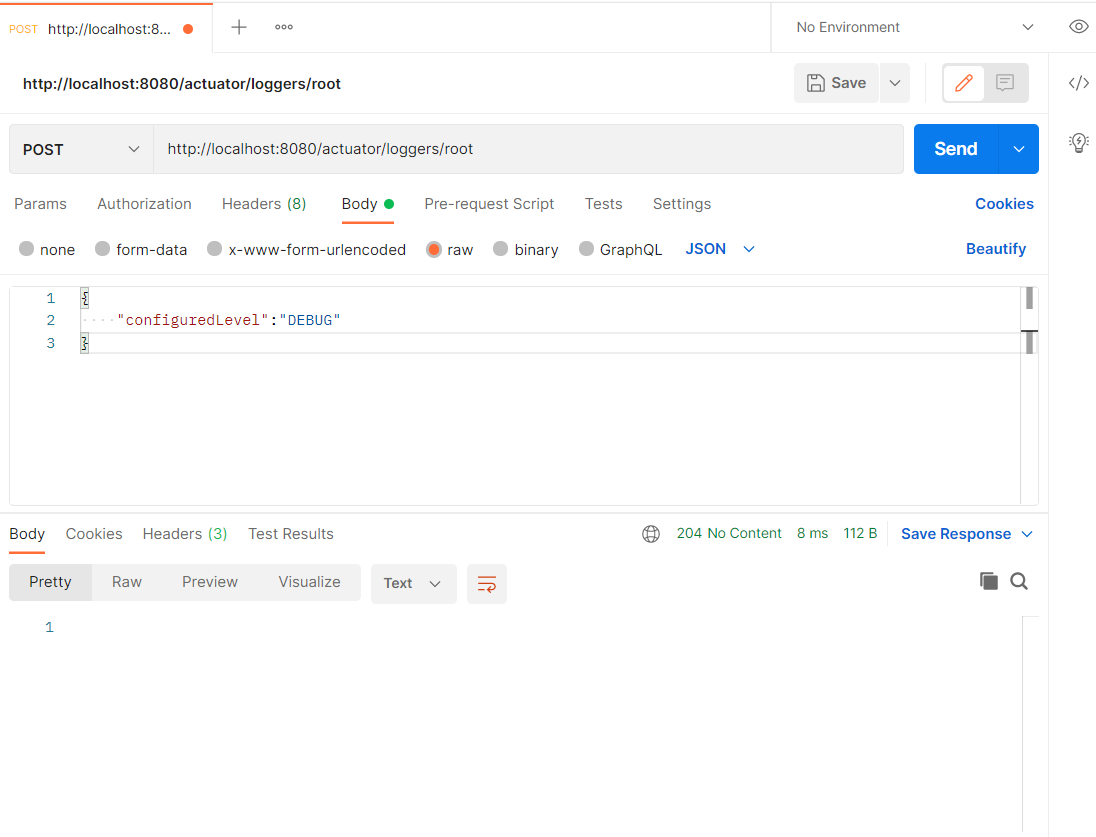Switch response view to Raw
The height and width of the screenshot is (837, 1096).
tap(127, 582)
